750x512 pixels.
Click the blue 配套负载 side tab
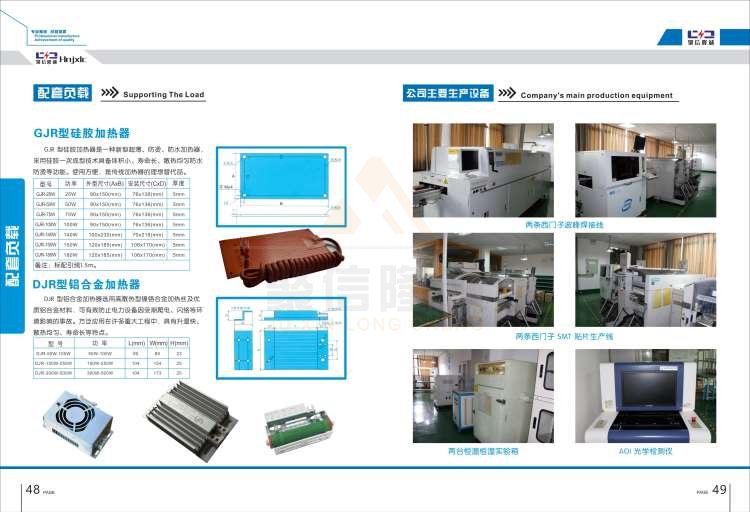point(12,243)
